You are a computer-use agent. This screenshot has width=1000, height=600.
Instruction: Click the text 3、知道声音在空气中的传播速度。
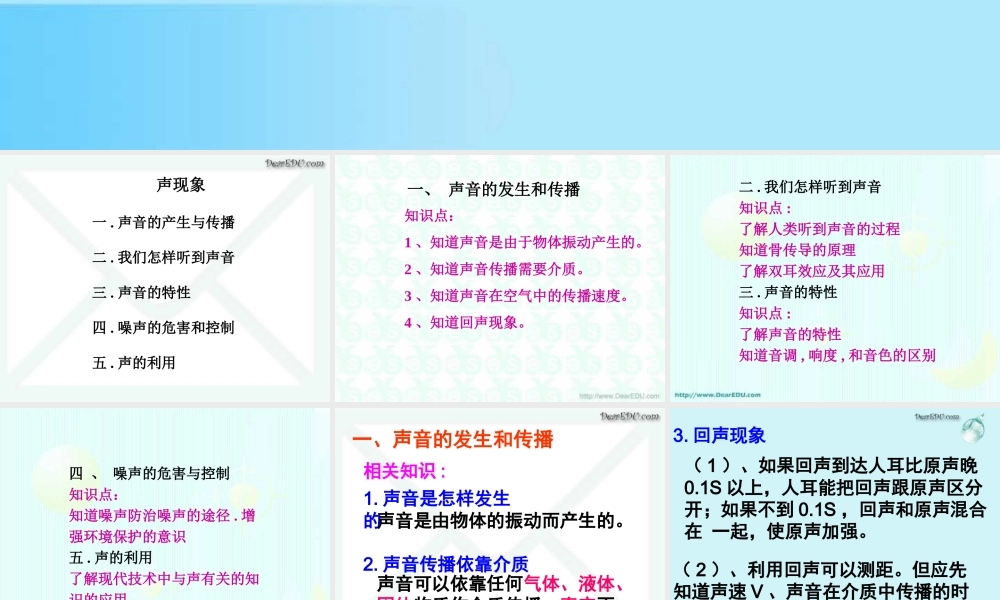(517, 296)
